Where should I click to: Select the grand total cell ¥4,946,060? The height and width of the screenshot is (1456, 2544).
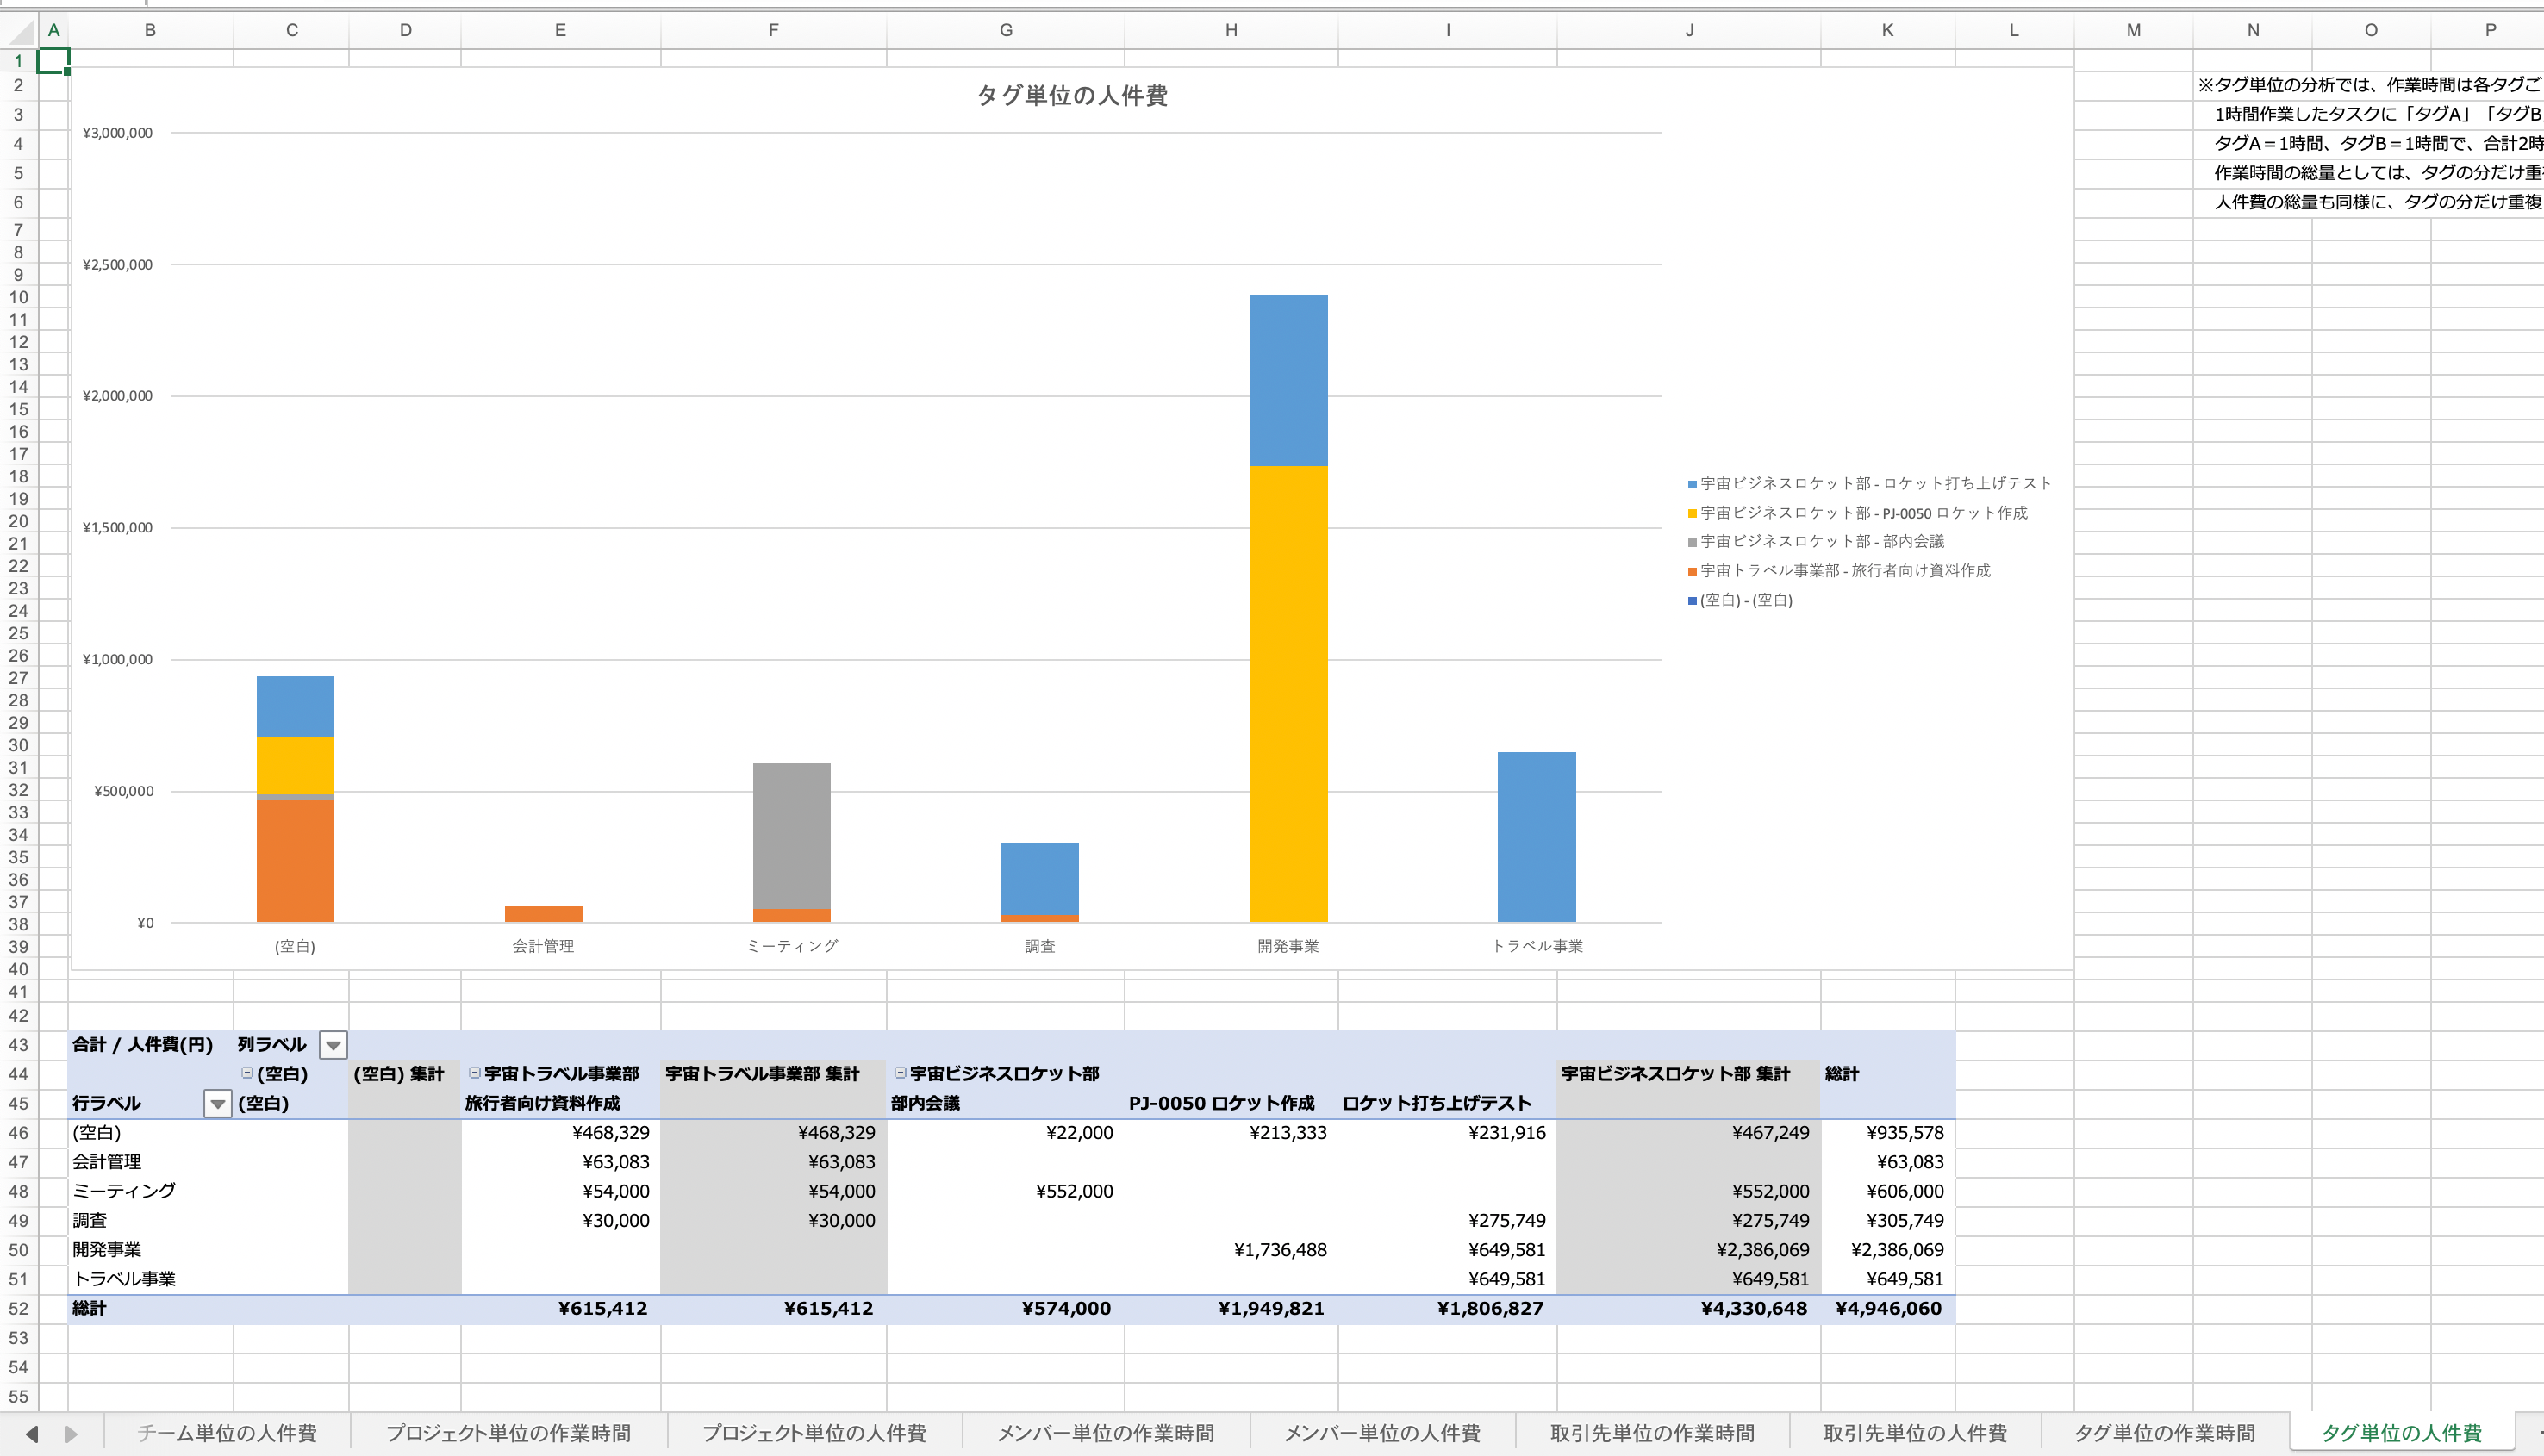[x=1888, y=1308]
